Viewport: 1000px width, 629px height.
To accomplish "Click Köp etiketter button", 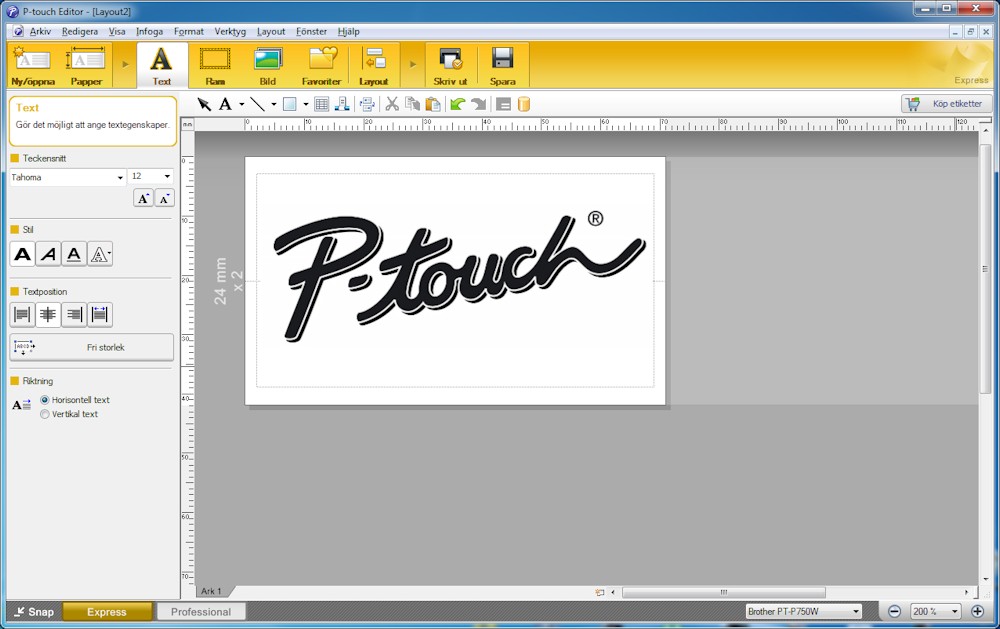I will [x=946, y=104].
